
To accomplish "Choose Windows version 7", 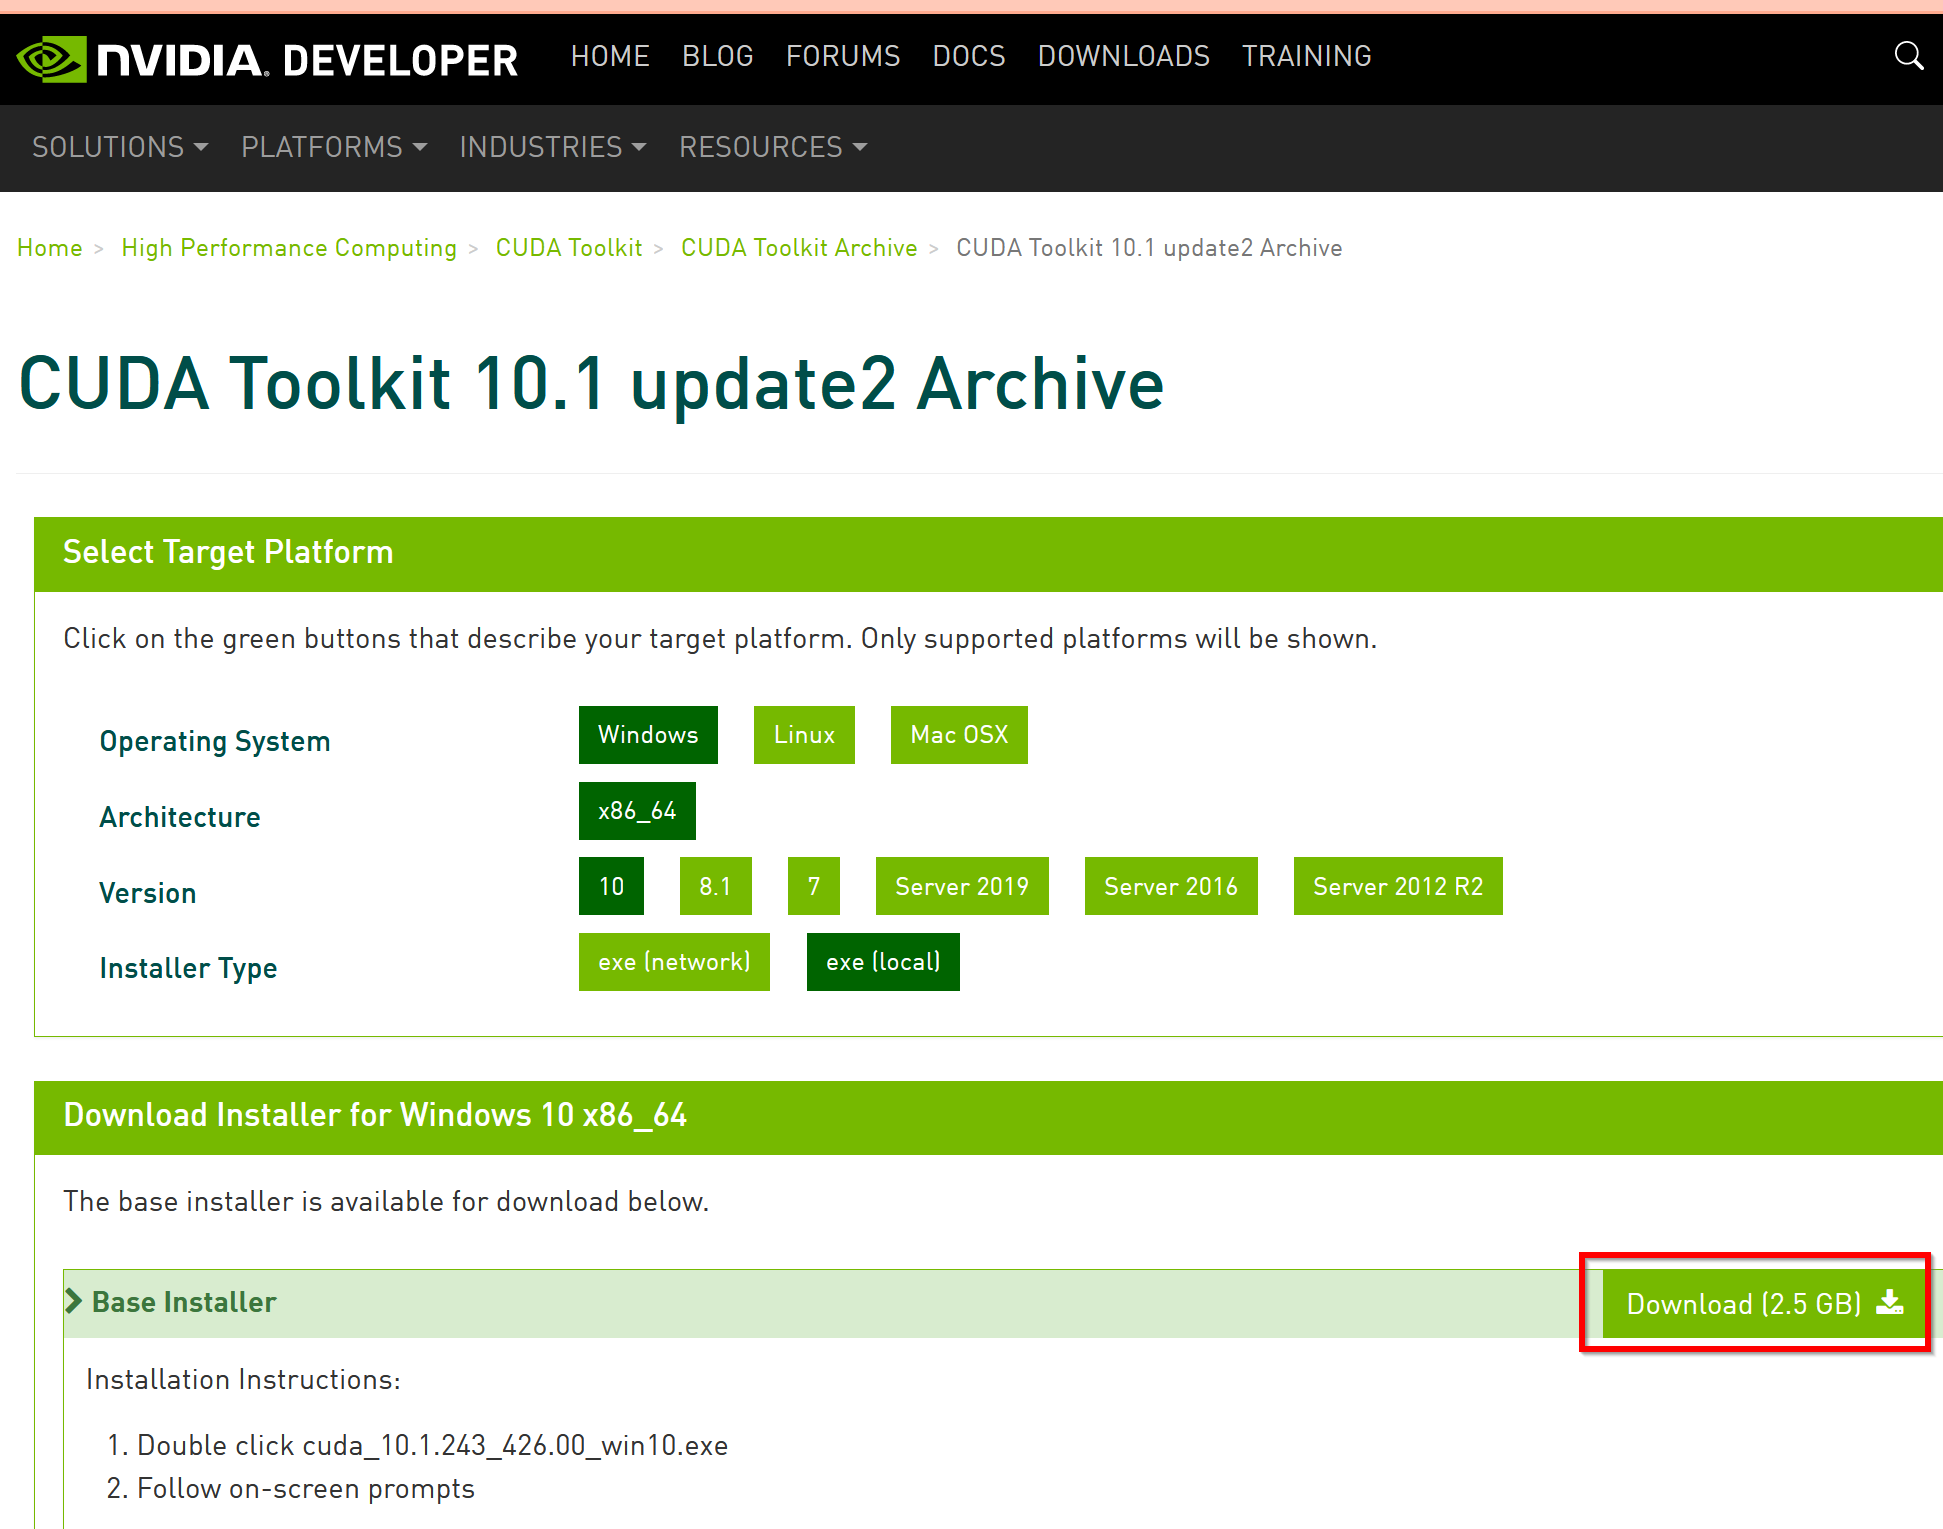I will [814, 886].
